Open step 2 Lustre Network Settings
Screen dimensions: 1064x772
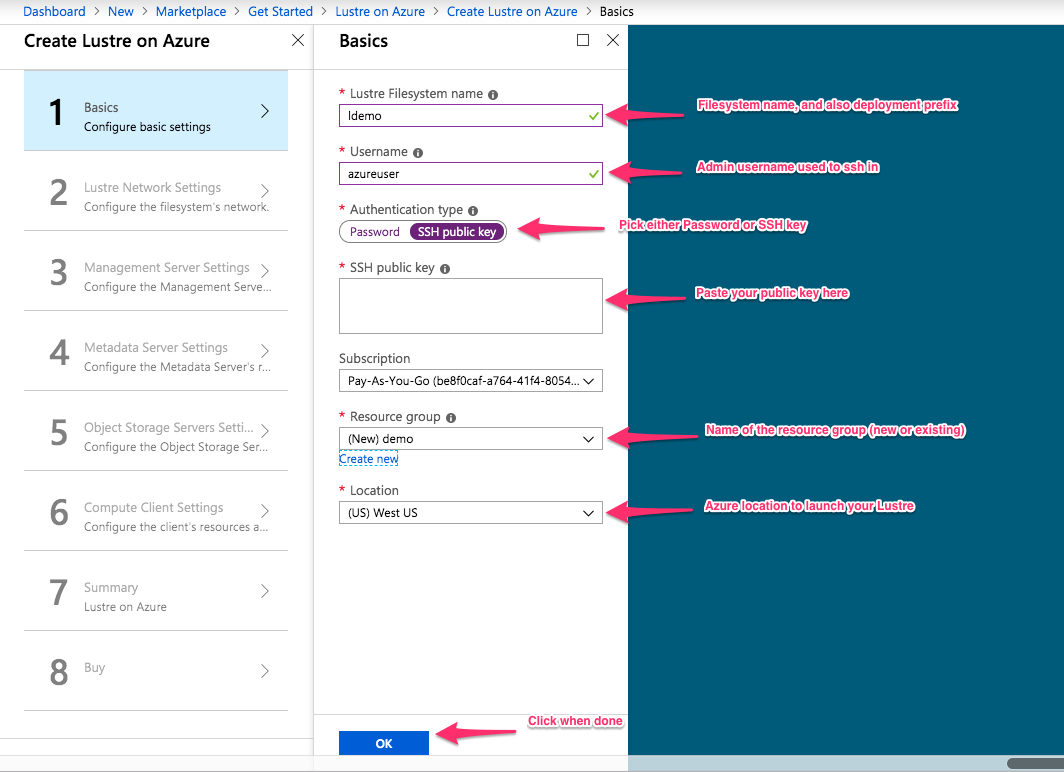point(155,191)
